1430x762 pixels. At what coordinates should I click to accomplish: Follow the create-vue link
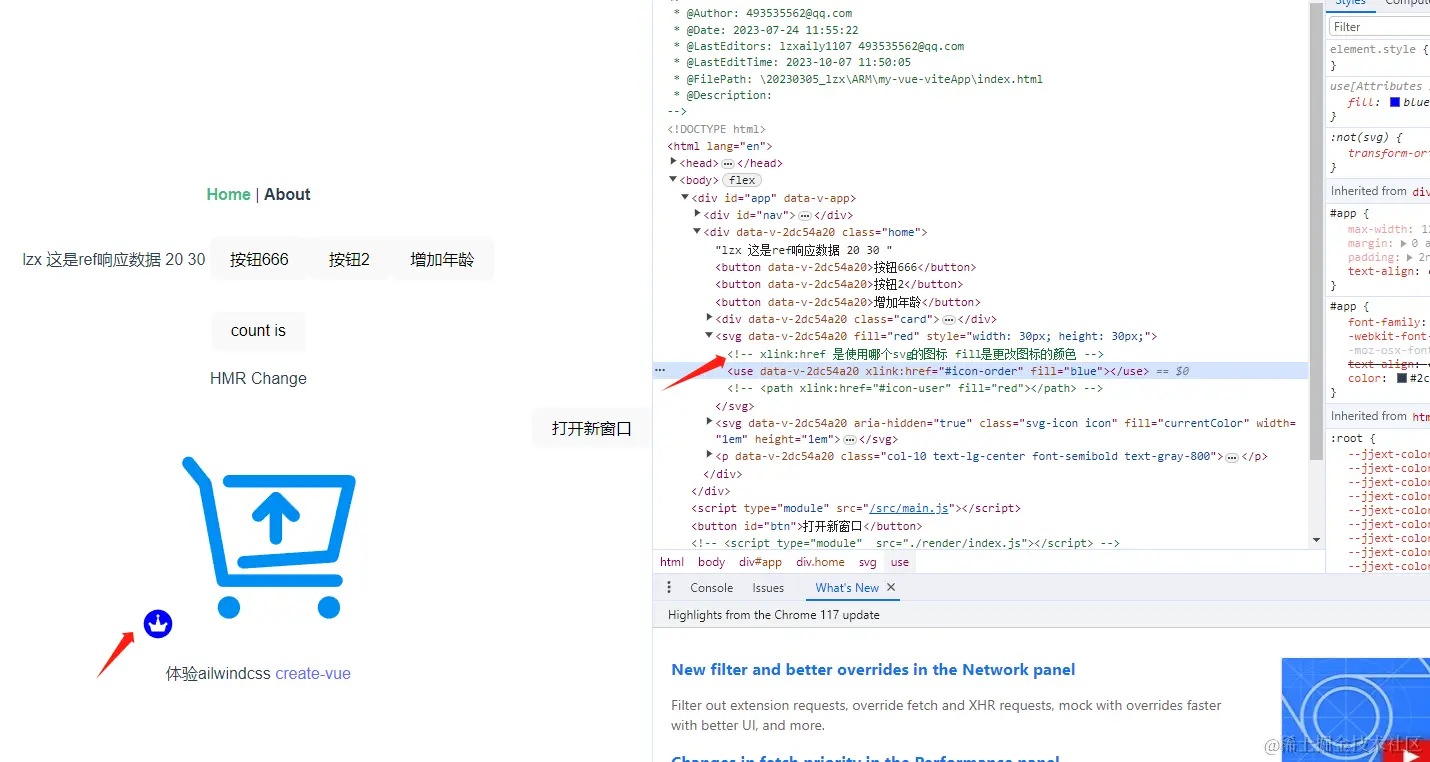tap(313, 674)
